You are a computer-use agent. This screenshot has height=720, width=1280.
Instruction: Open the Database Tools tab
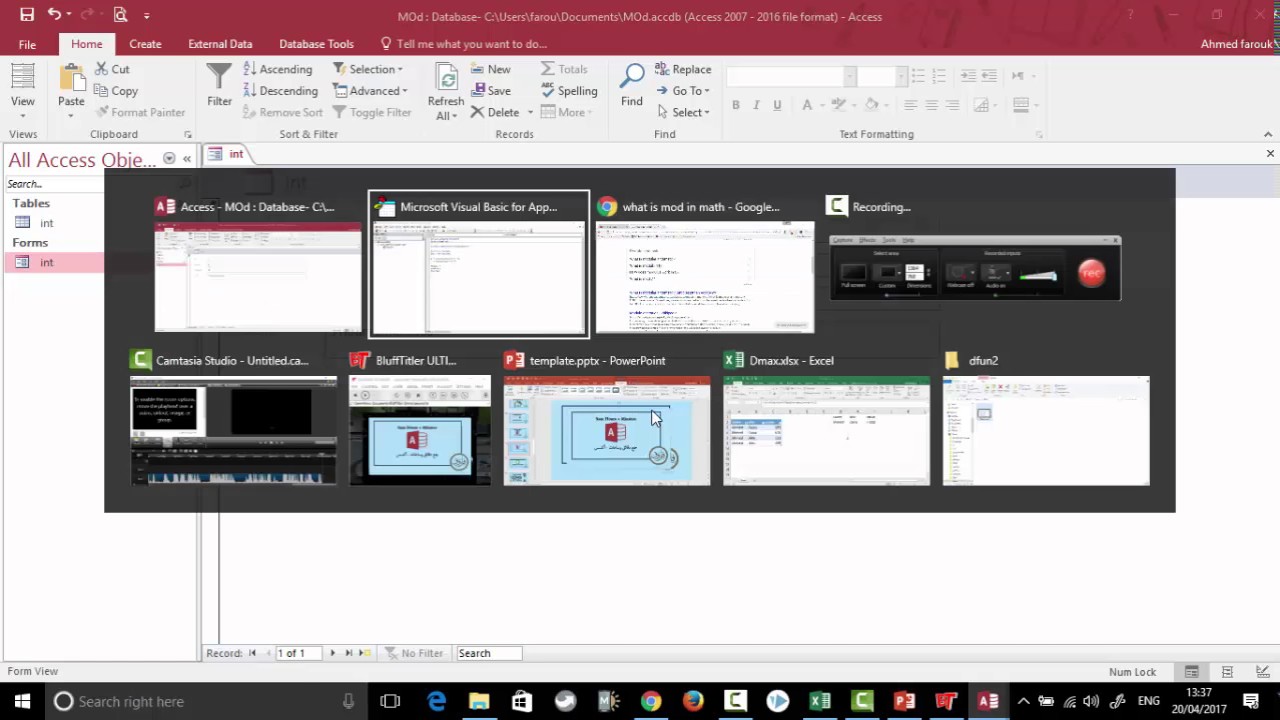tap(316, 44)
